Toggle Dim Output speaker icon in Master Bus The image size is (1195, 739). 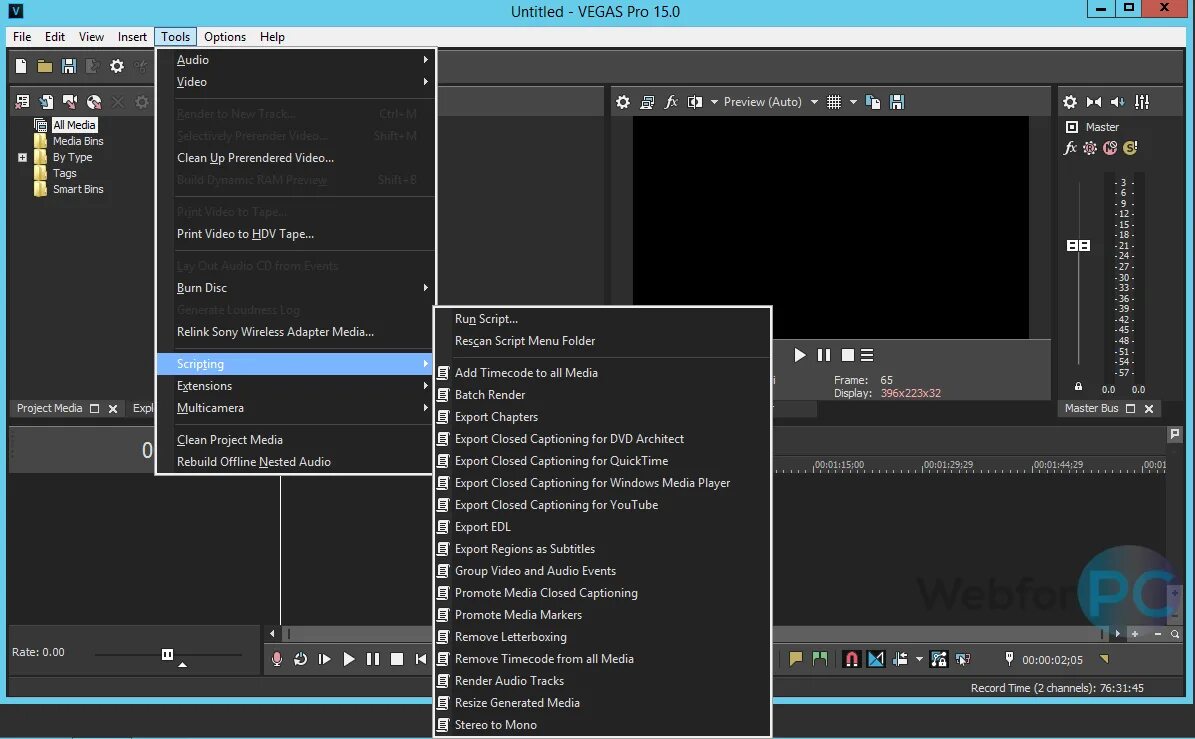pos(1117,102)
